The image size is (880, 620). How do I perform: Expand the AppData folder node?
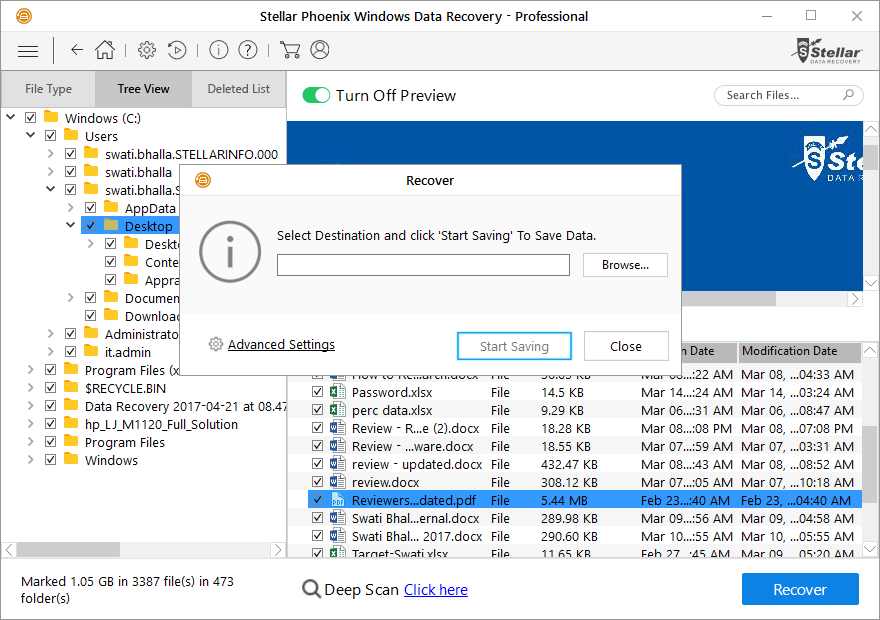71,208
